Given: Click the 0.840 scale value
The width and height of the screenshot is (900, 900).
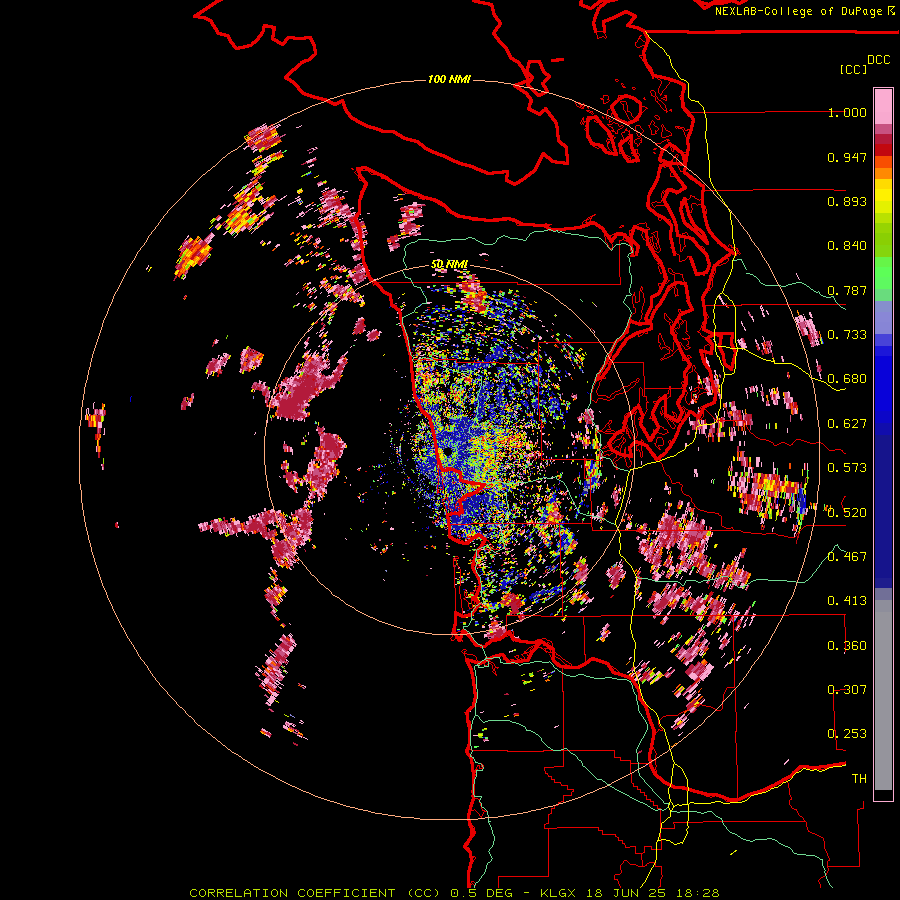Looking at the screenshot, I should [x=847, y=246].
